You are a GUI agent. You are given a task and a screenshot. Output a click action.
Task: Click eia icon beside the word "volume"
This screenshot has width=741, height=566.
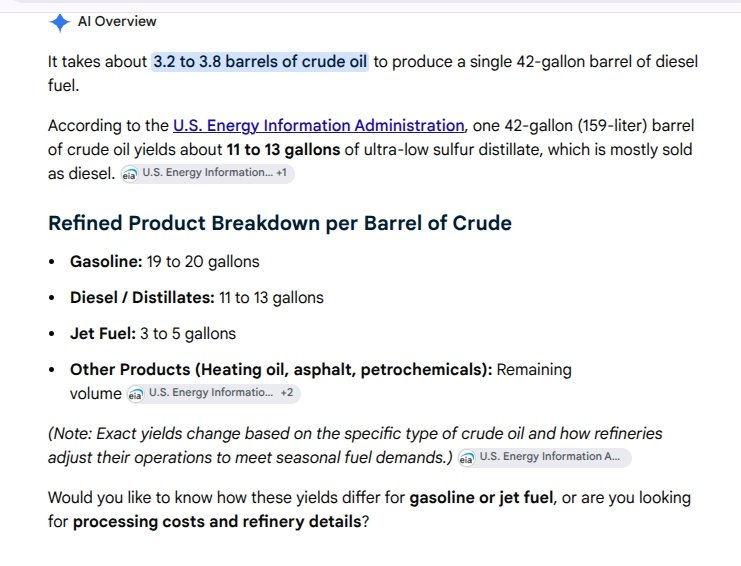pyautogui.click(x=136, y=394)
